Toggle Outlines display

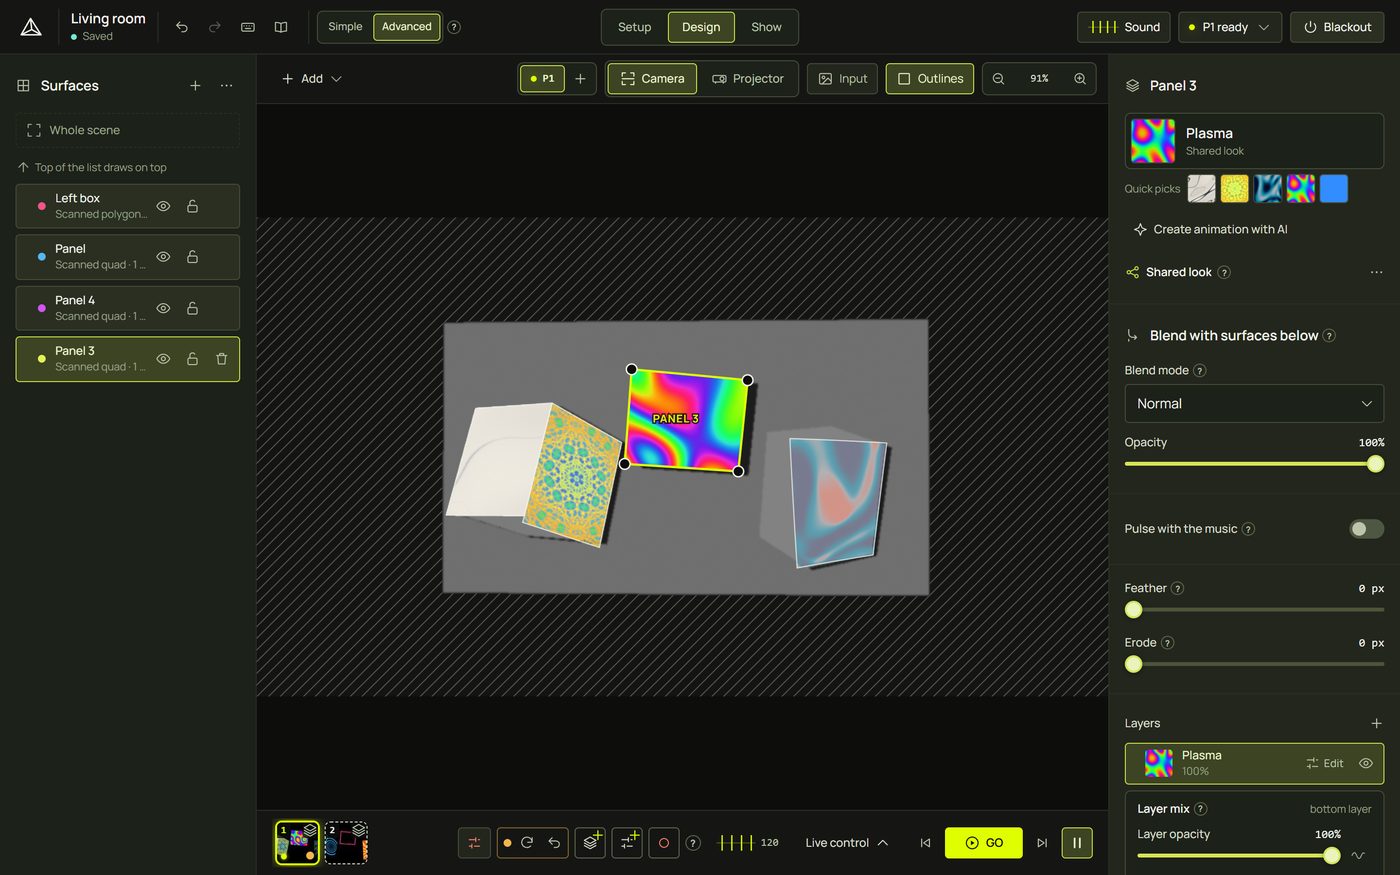(x=930, y=78)
